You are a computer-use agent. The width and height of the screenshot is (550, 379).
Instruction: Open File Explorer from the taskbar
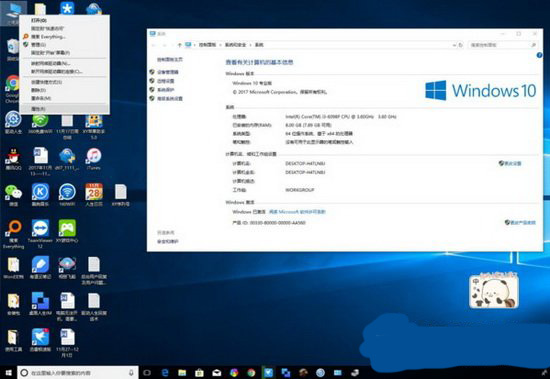(x=182, y=373)
